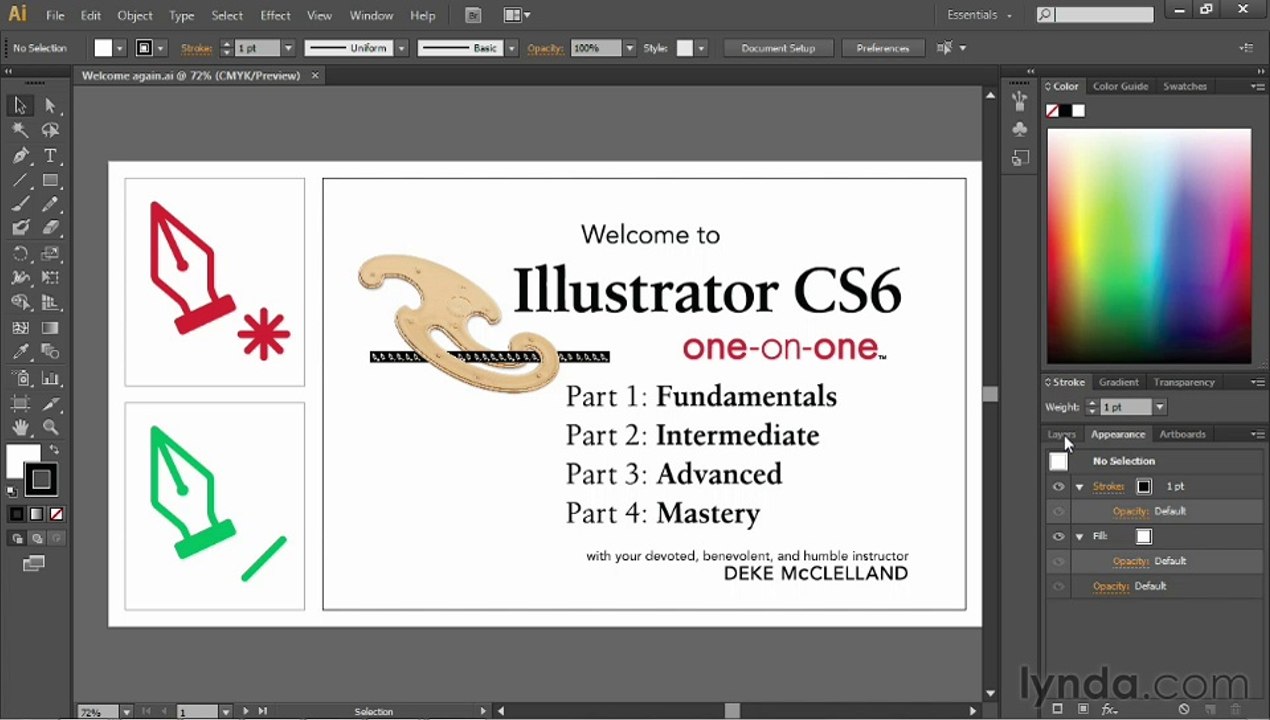
Task: Open the Change Screen Mode button
Action: tap(34, 564)
